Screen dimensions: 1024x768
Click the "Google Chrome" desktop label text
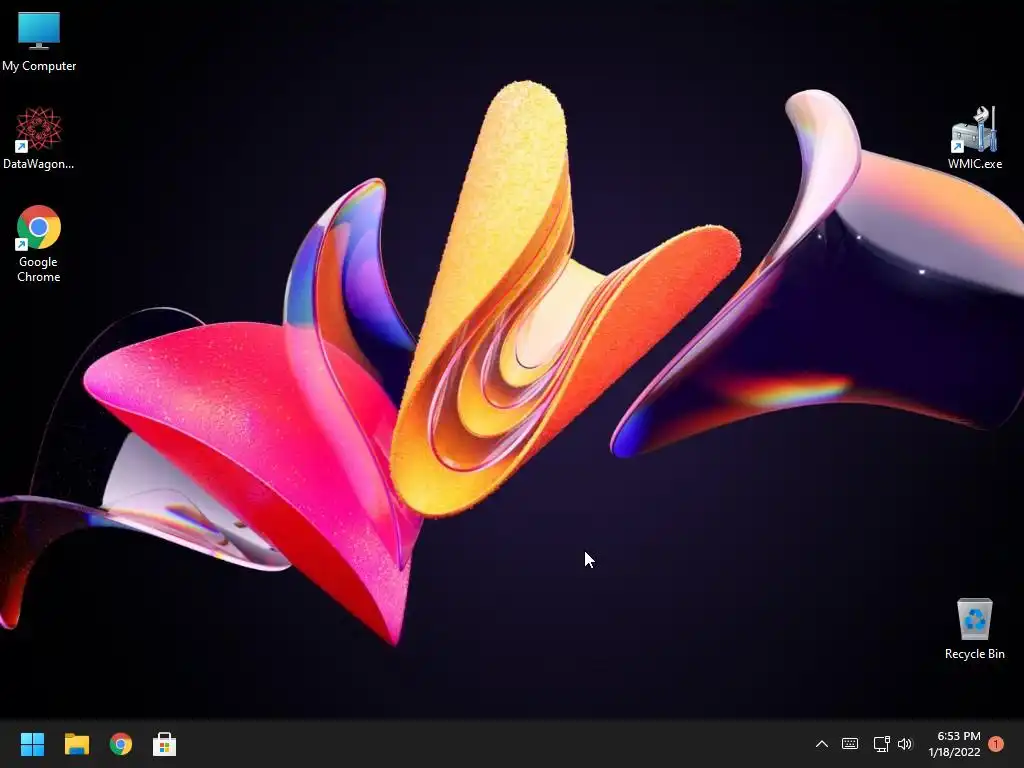click(39, 269)
